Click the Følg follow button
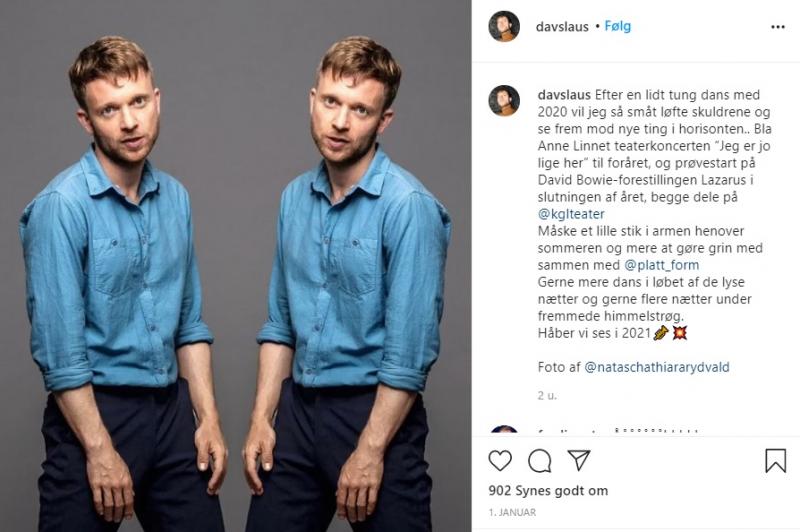 pos(617,26)
